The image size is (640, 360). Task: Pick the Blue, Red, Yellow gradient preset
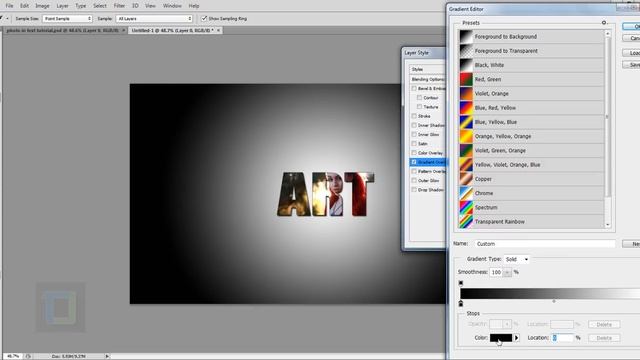531,108
